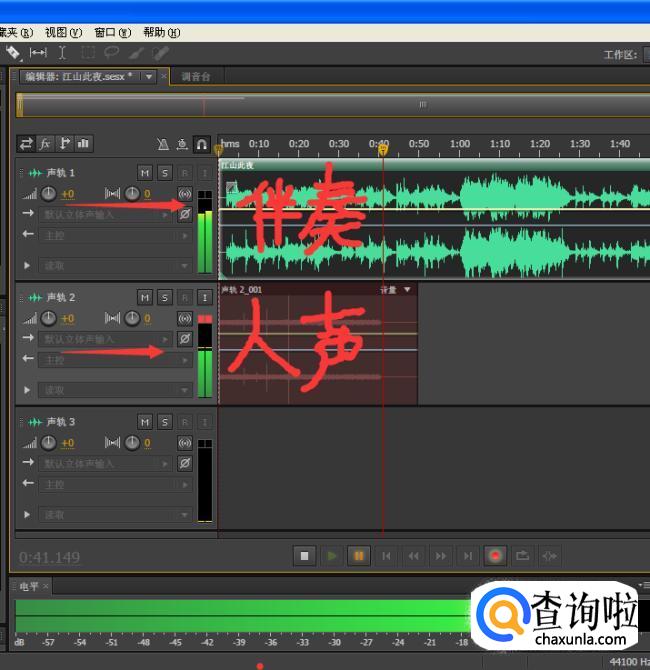Toggle global clip stretching
This screenshot has width=650, height=670.
click(182, 144)
